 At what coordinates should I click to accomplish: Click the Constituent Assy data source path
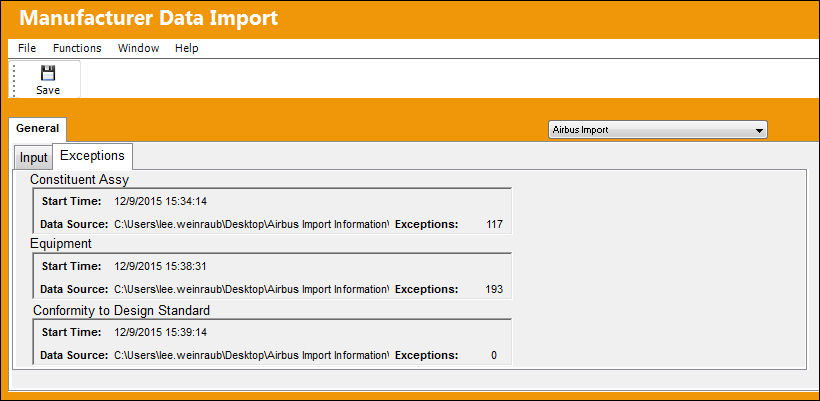(x=252, y=224)
